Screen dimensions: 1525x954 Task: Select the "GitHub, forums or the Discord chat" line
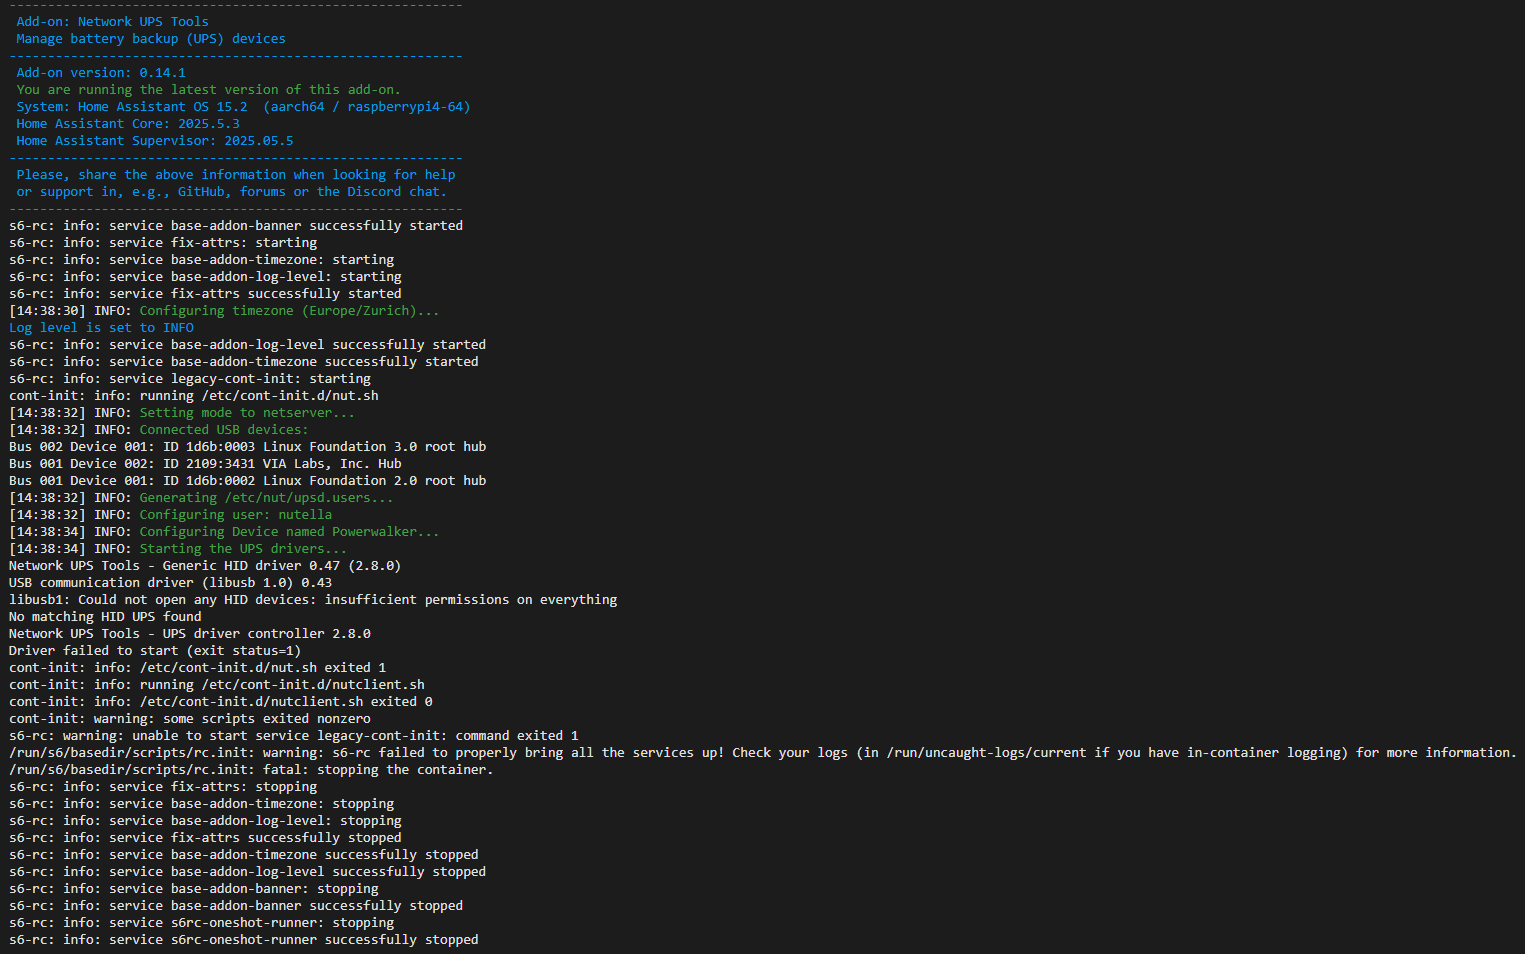coord(232,191)
